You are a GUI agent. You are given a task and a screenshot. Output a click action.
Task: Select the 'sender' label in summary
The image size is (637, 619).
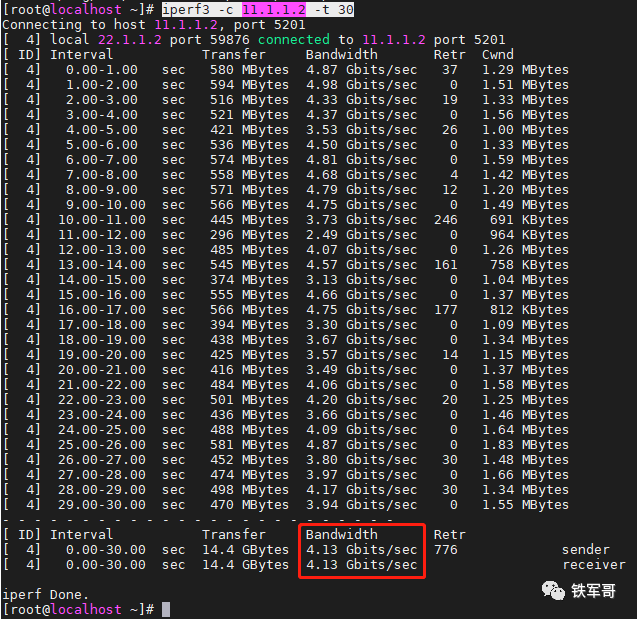click(x=585, y=550)
